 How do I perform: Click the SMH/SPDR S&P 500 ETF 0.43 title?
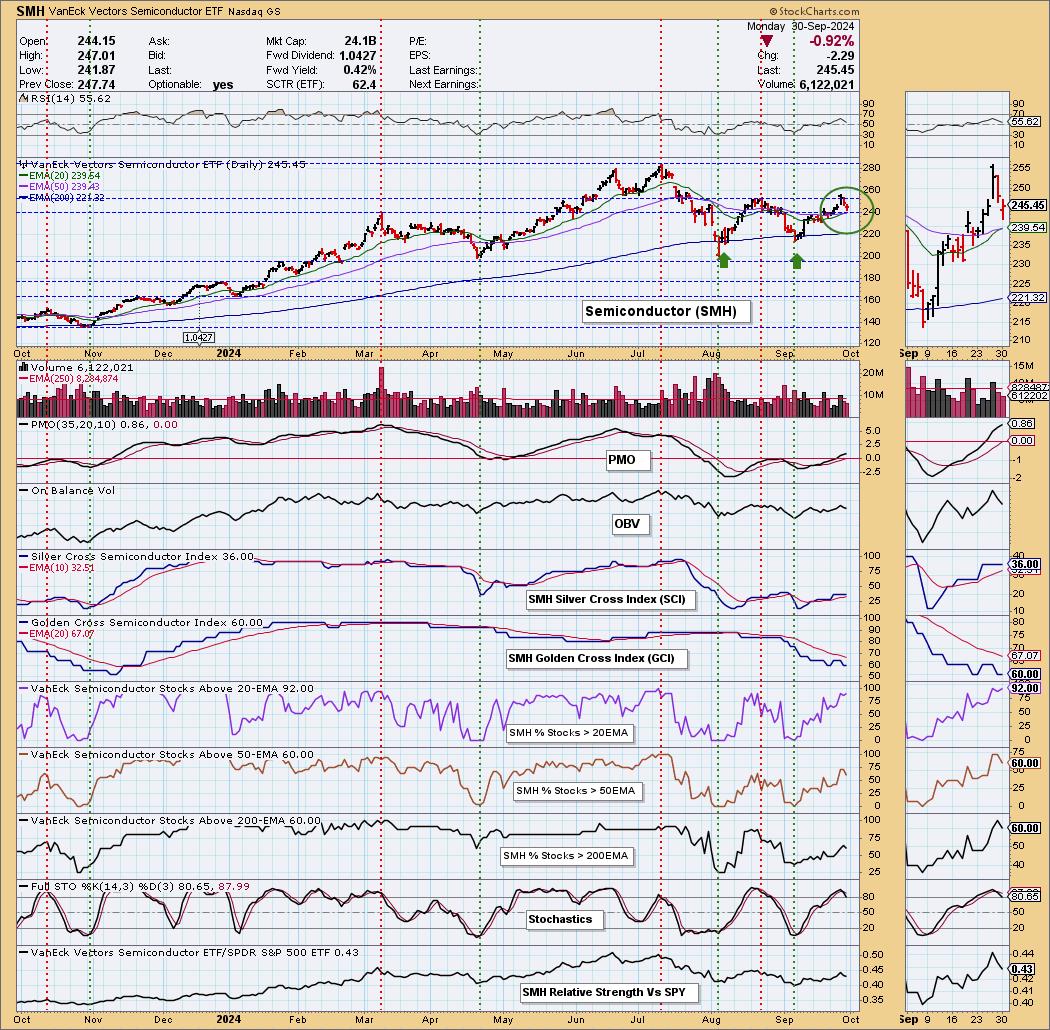(189, 952)
